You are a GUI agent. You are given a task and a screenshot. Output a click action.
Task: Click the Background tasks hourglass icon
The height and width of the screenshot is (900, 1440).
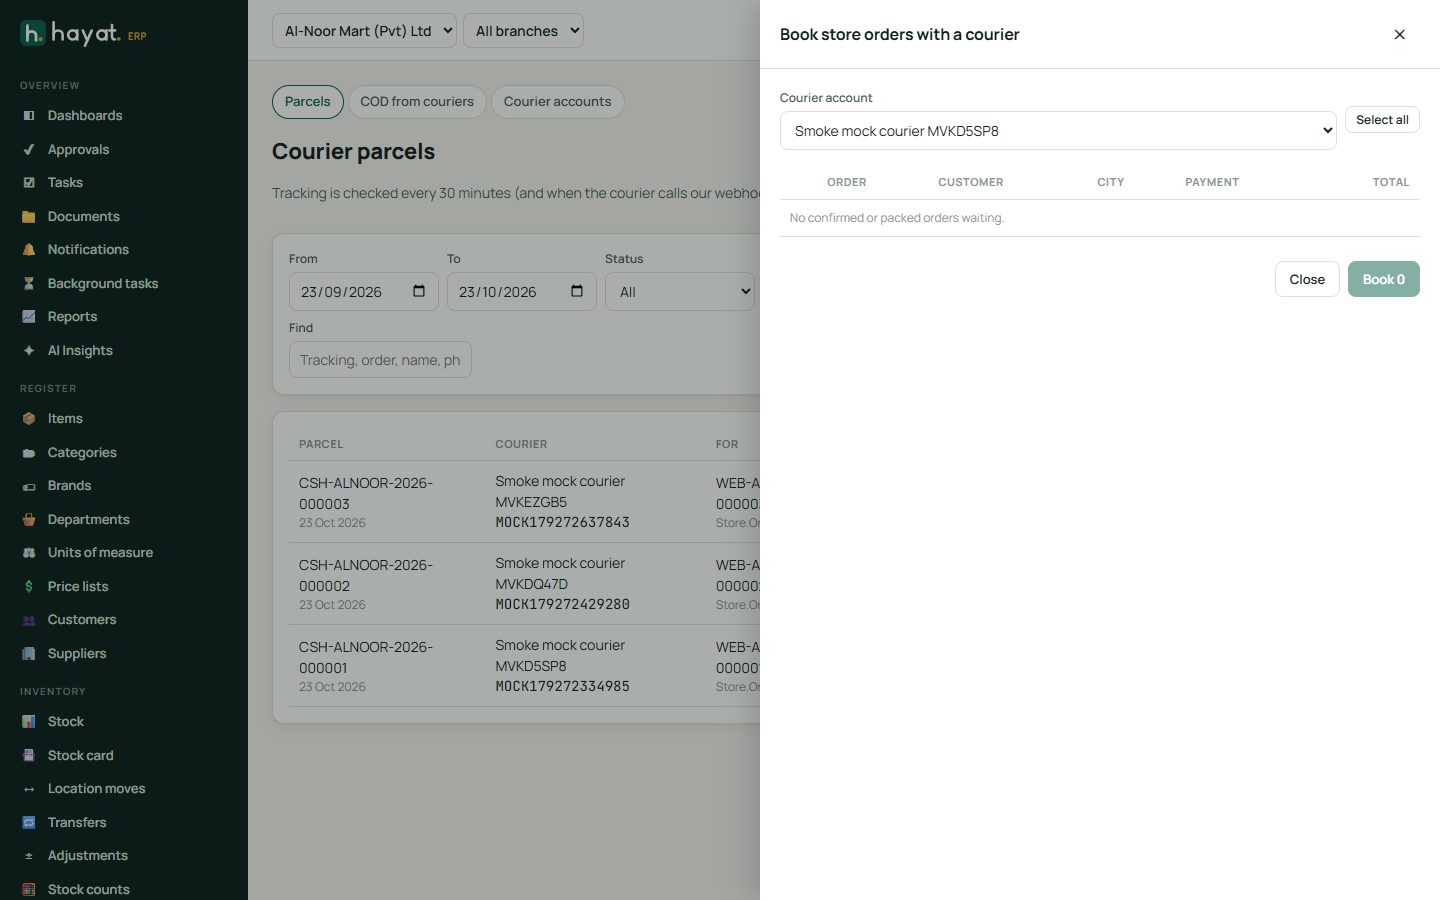[x=29, y=284]
